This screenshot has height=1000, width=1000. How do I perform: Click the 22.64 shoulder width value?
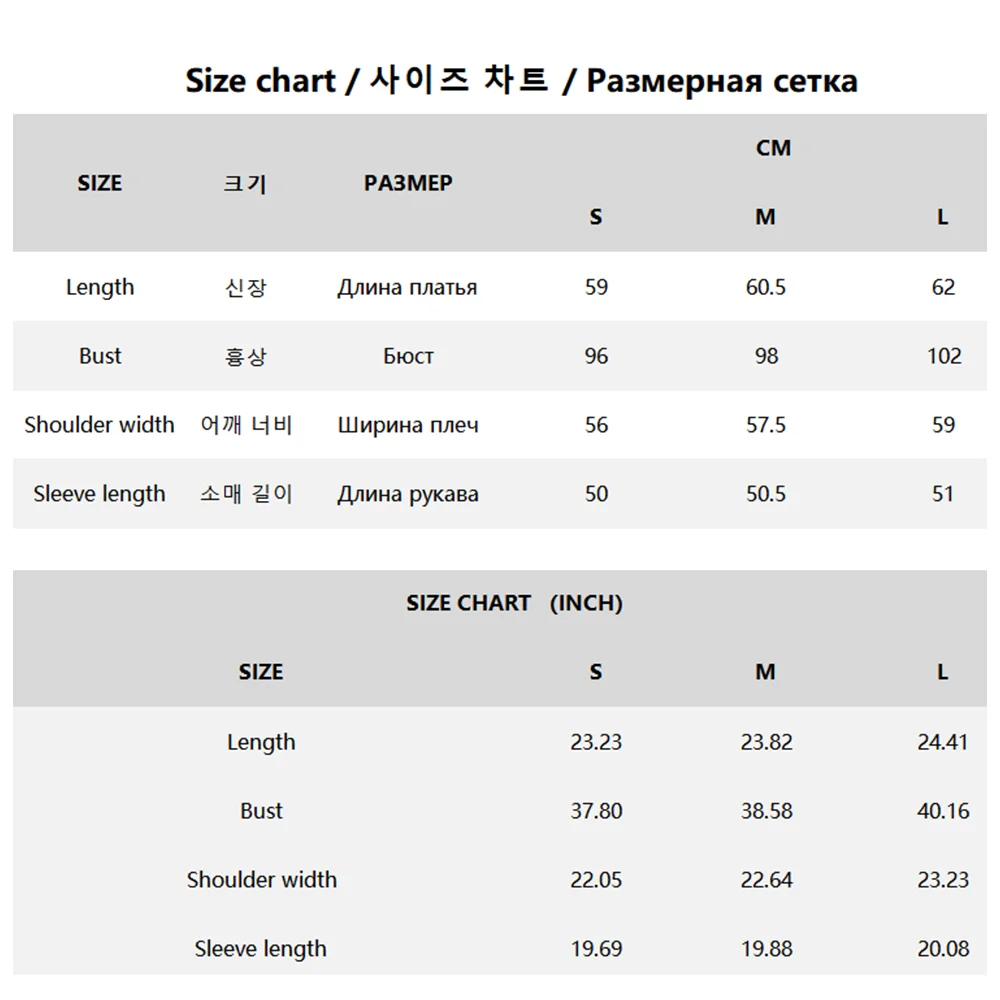[766, 880]
